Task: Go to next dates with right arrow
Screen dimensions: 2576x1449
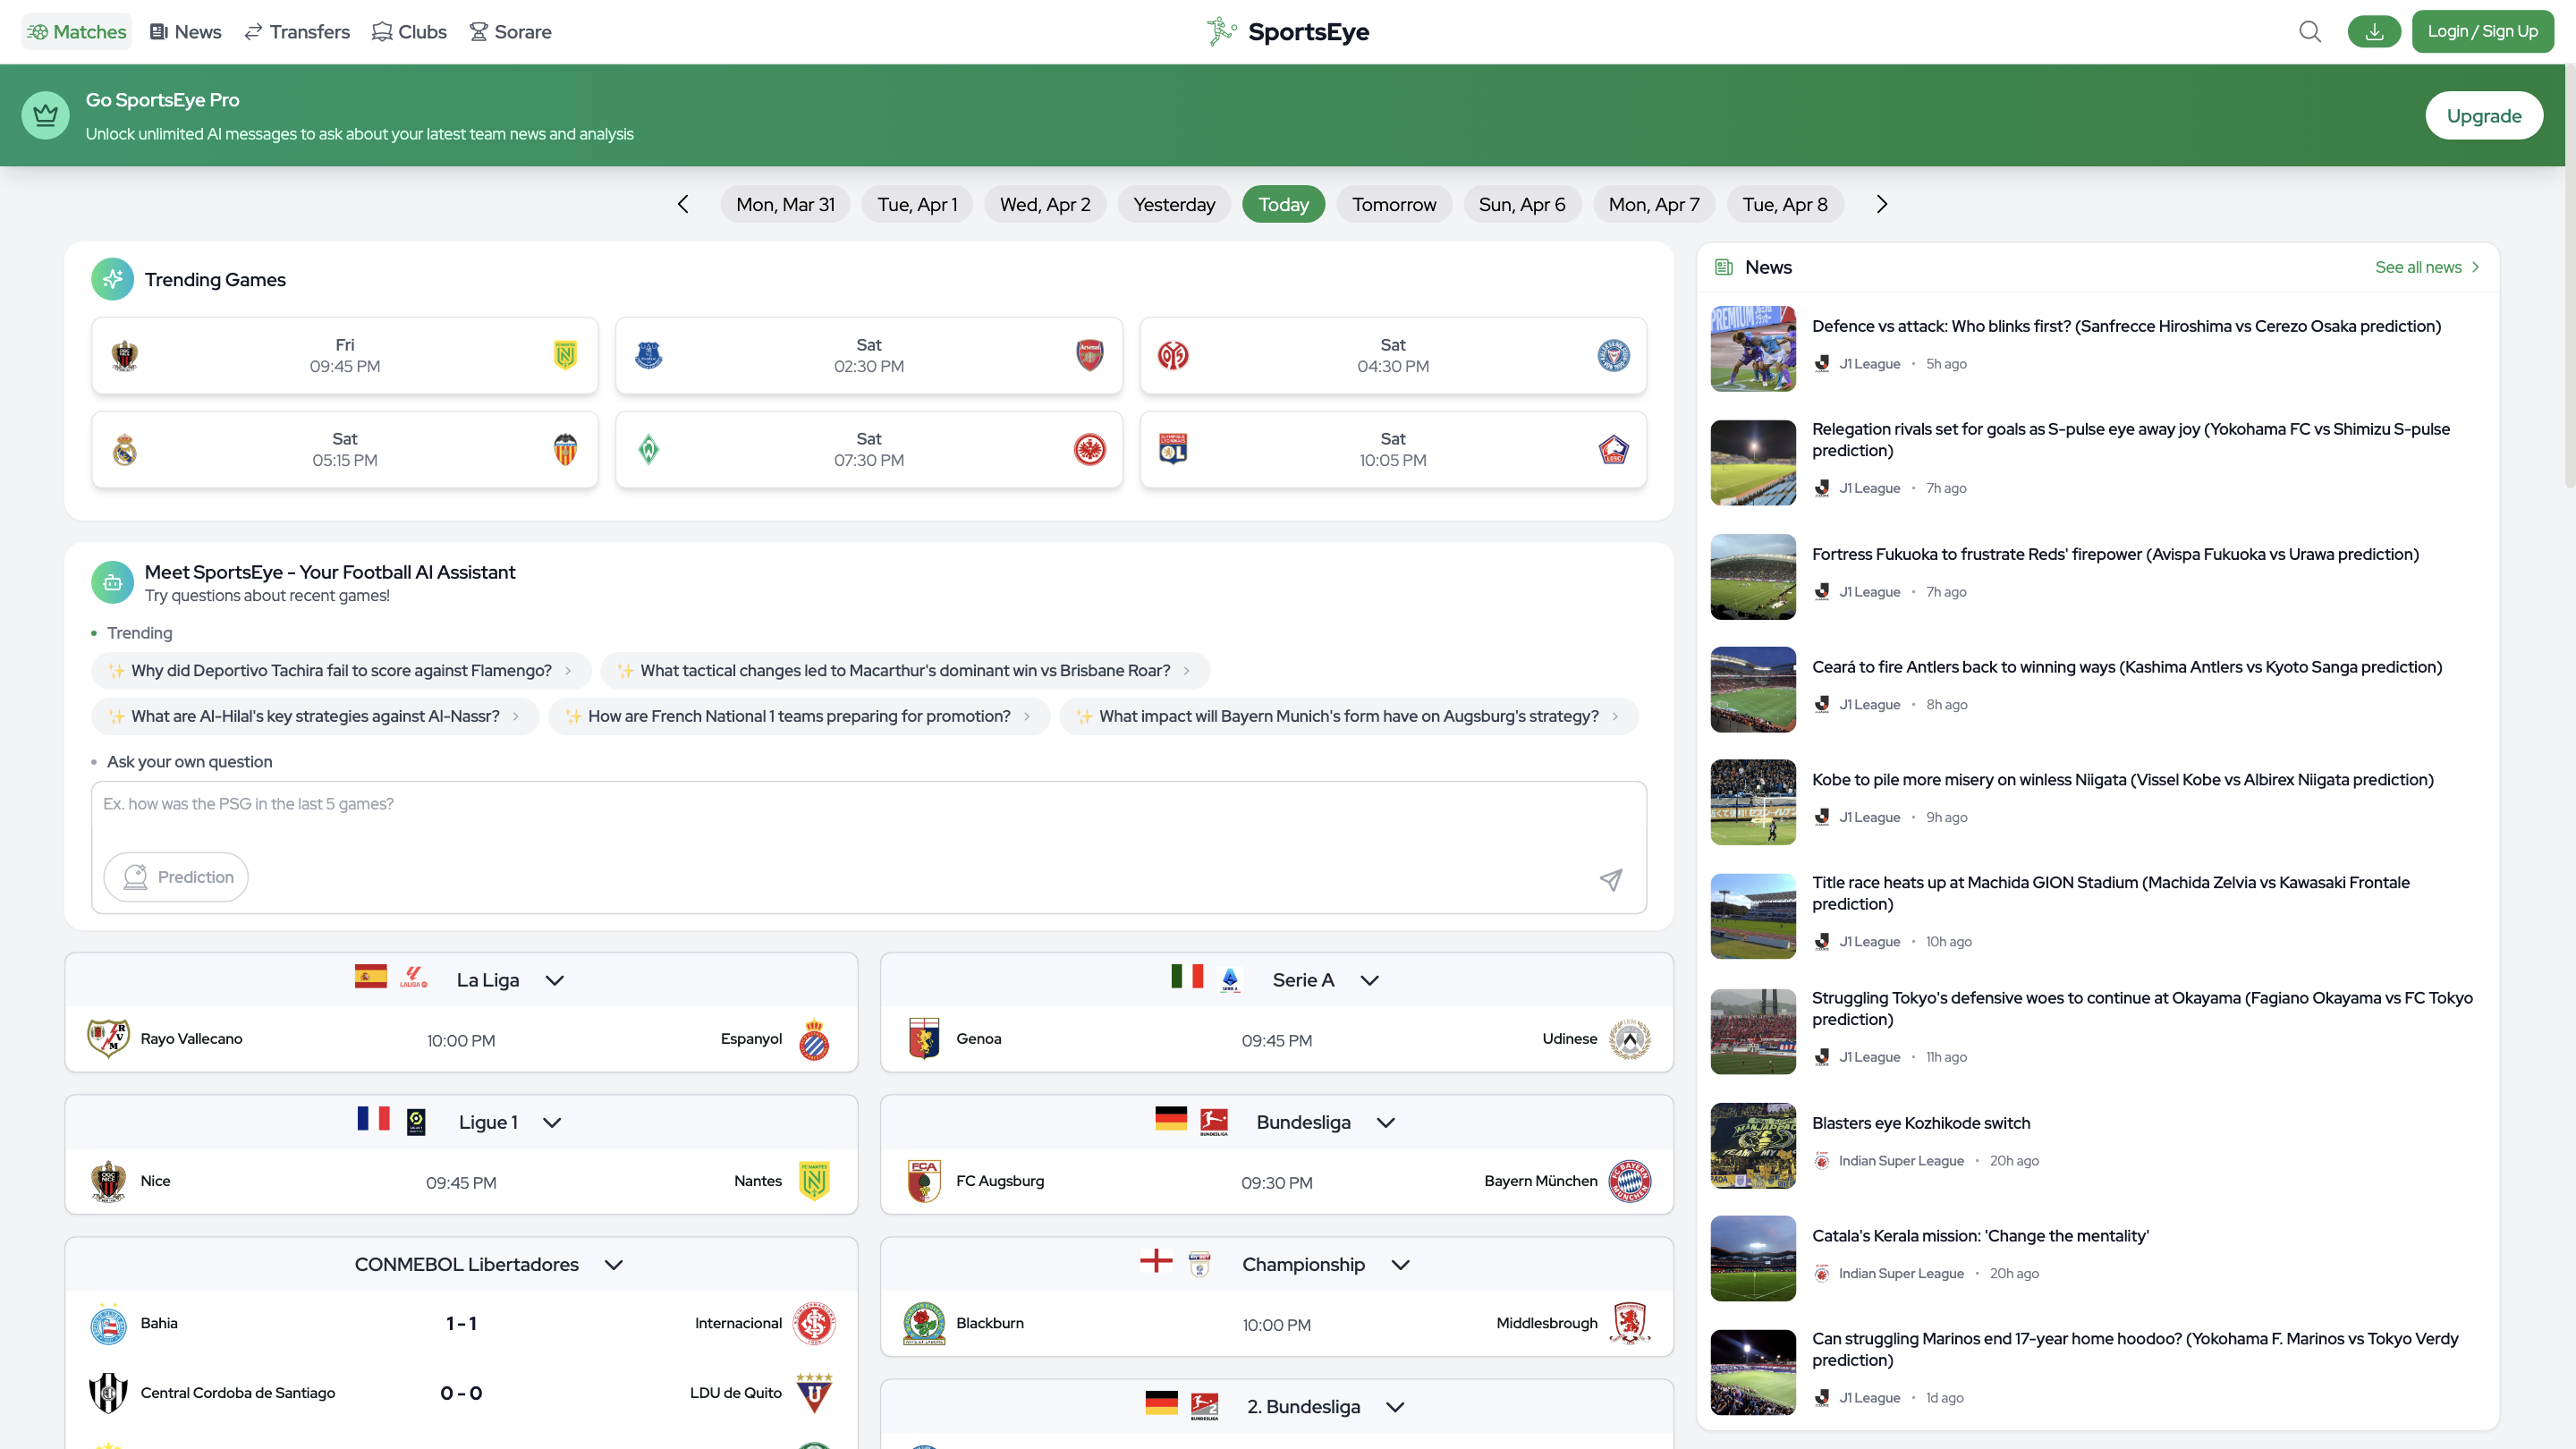Action: pyautogui.click(x=1881, y=204)
